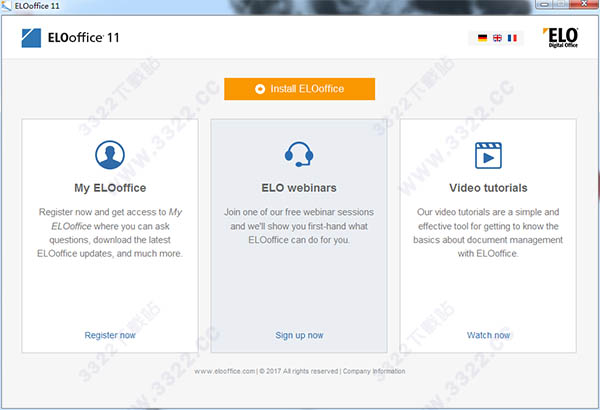Open www.elooffice.com footer link
Viewport: 600px width, 410px height.
tap(225, 371)
